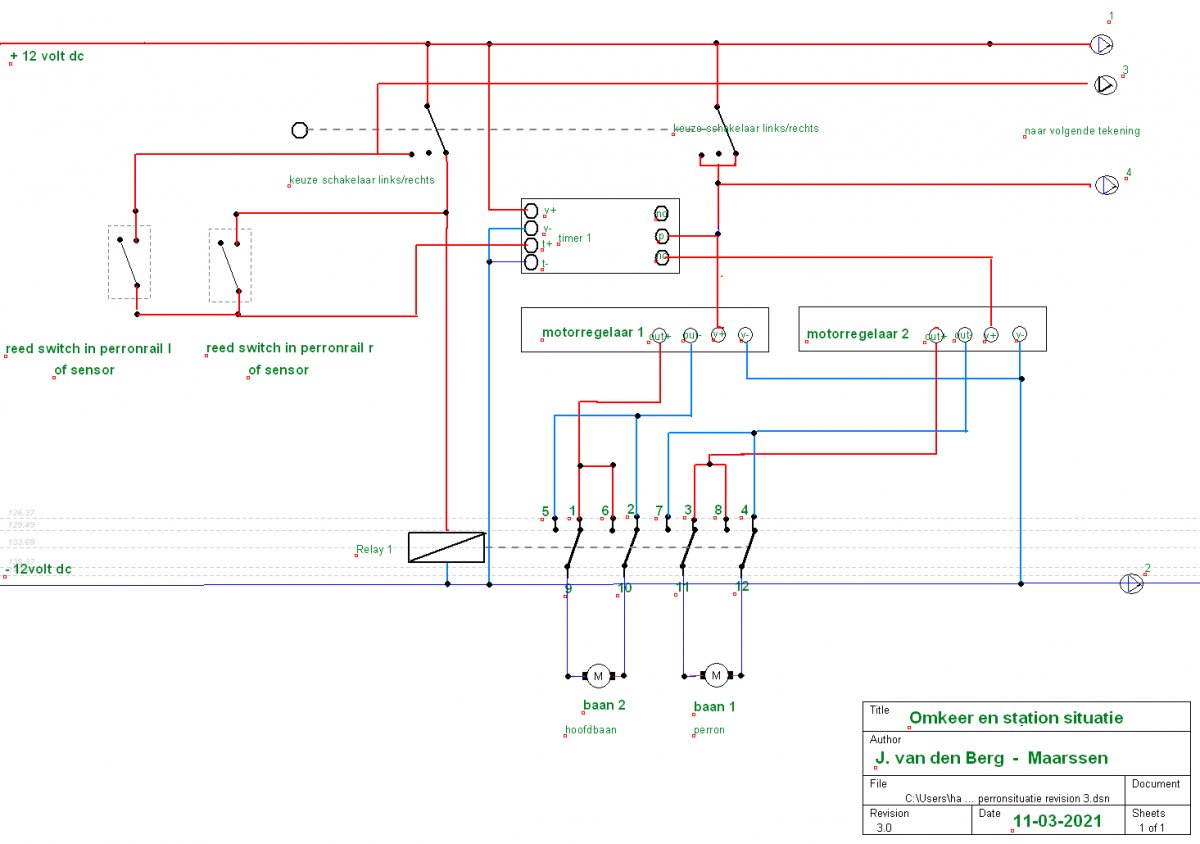1200x844 pixels.
Task: Select the Relay 1 coil symbol
Action: (447, 547)
